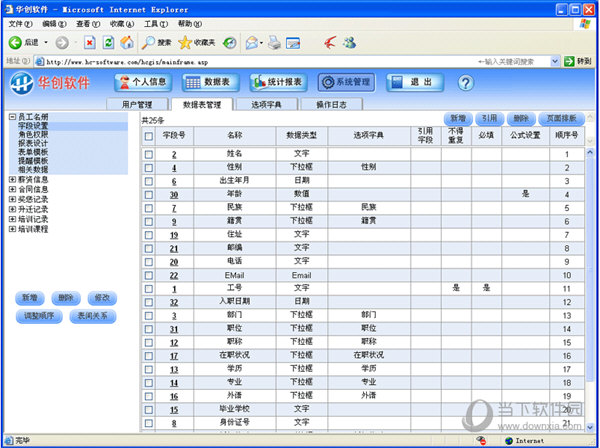Viewport: 600px width, 448px height.
Task: Expand the 升迁记录 tree node
Action: (12, 209)
